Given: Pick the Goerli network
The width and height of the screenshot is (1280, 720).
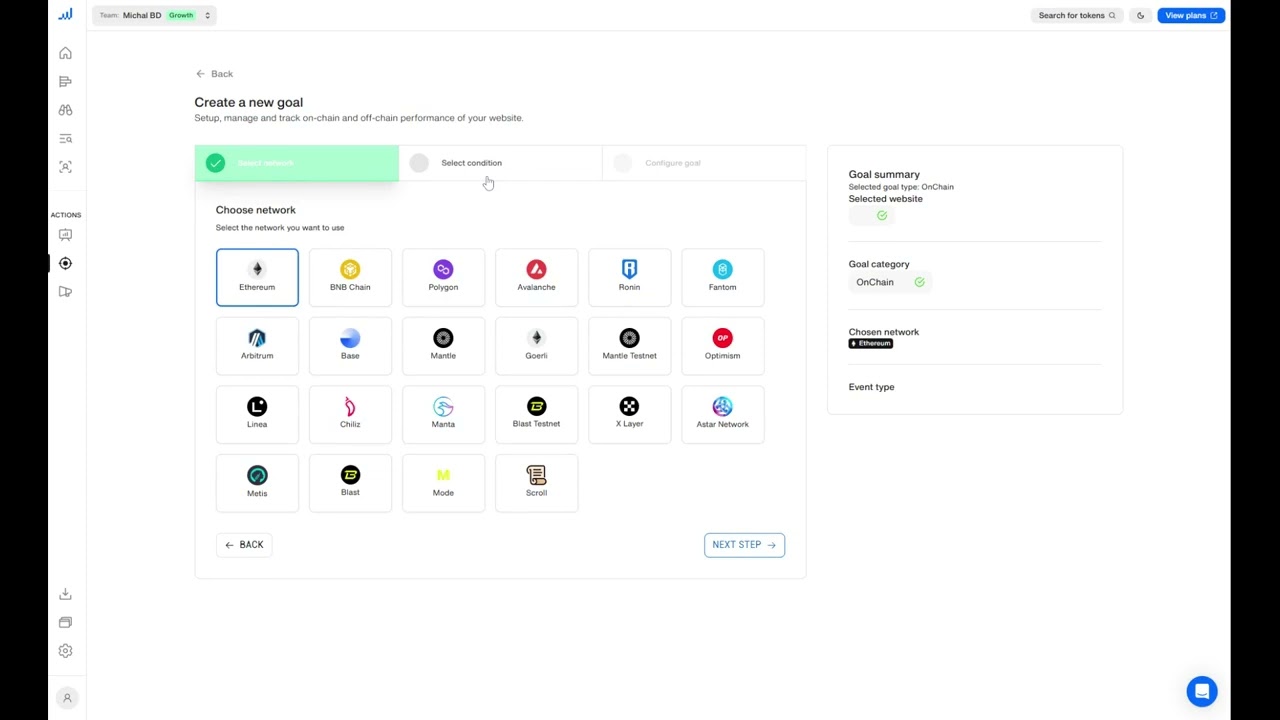Looking at the screenshot, I should [536, 345].
